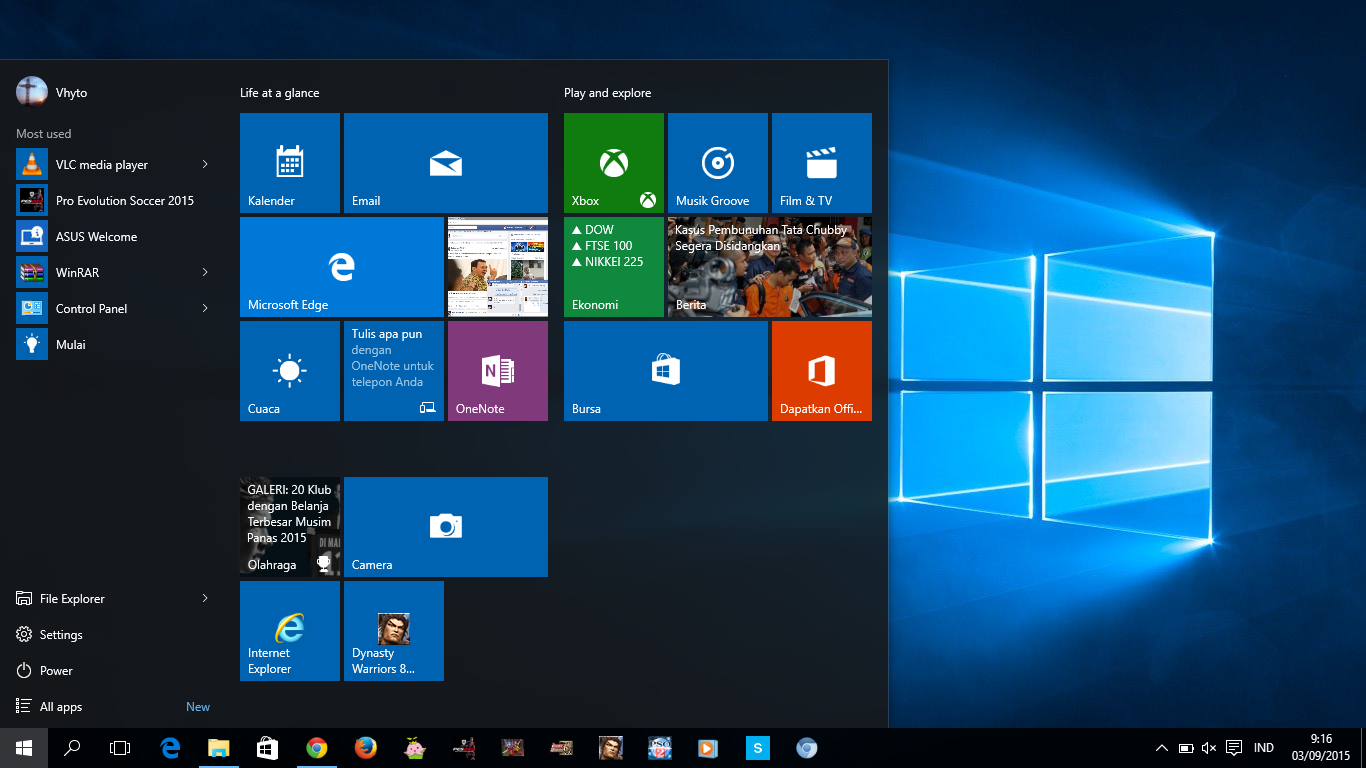1366x768 pixels.
Task: Expand Control Panel jump list arrow
Action: pyautogui.click(x=205, y=308)
